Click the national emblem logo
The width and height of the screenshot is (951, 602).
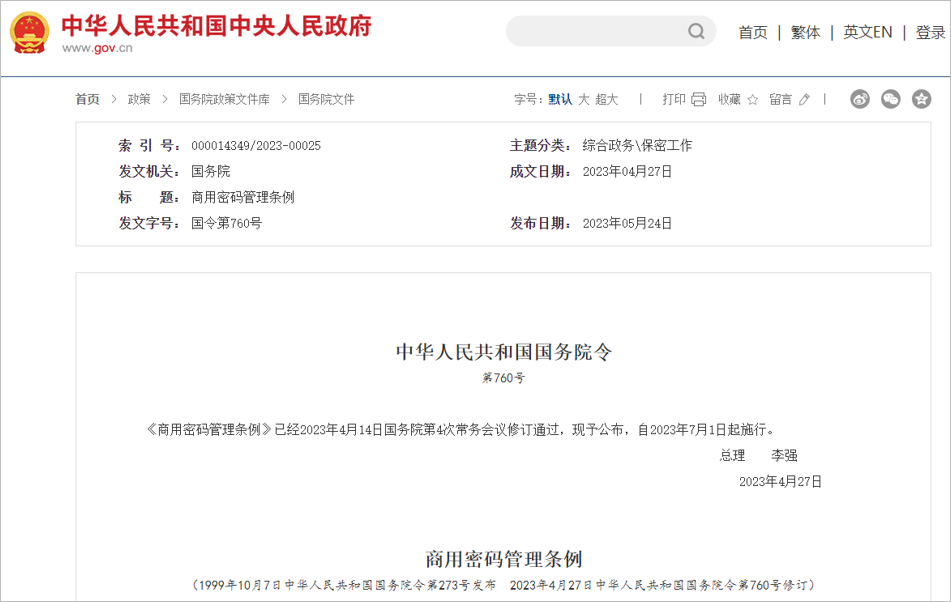tap(29, 33)
